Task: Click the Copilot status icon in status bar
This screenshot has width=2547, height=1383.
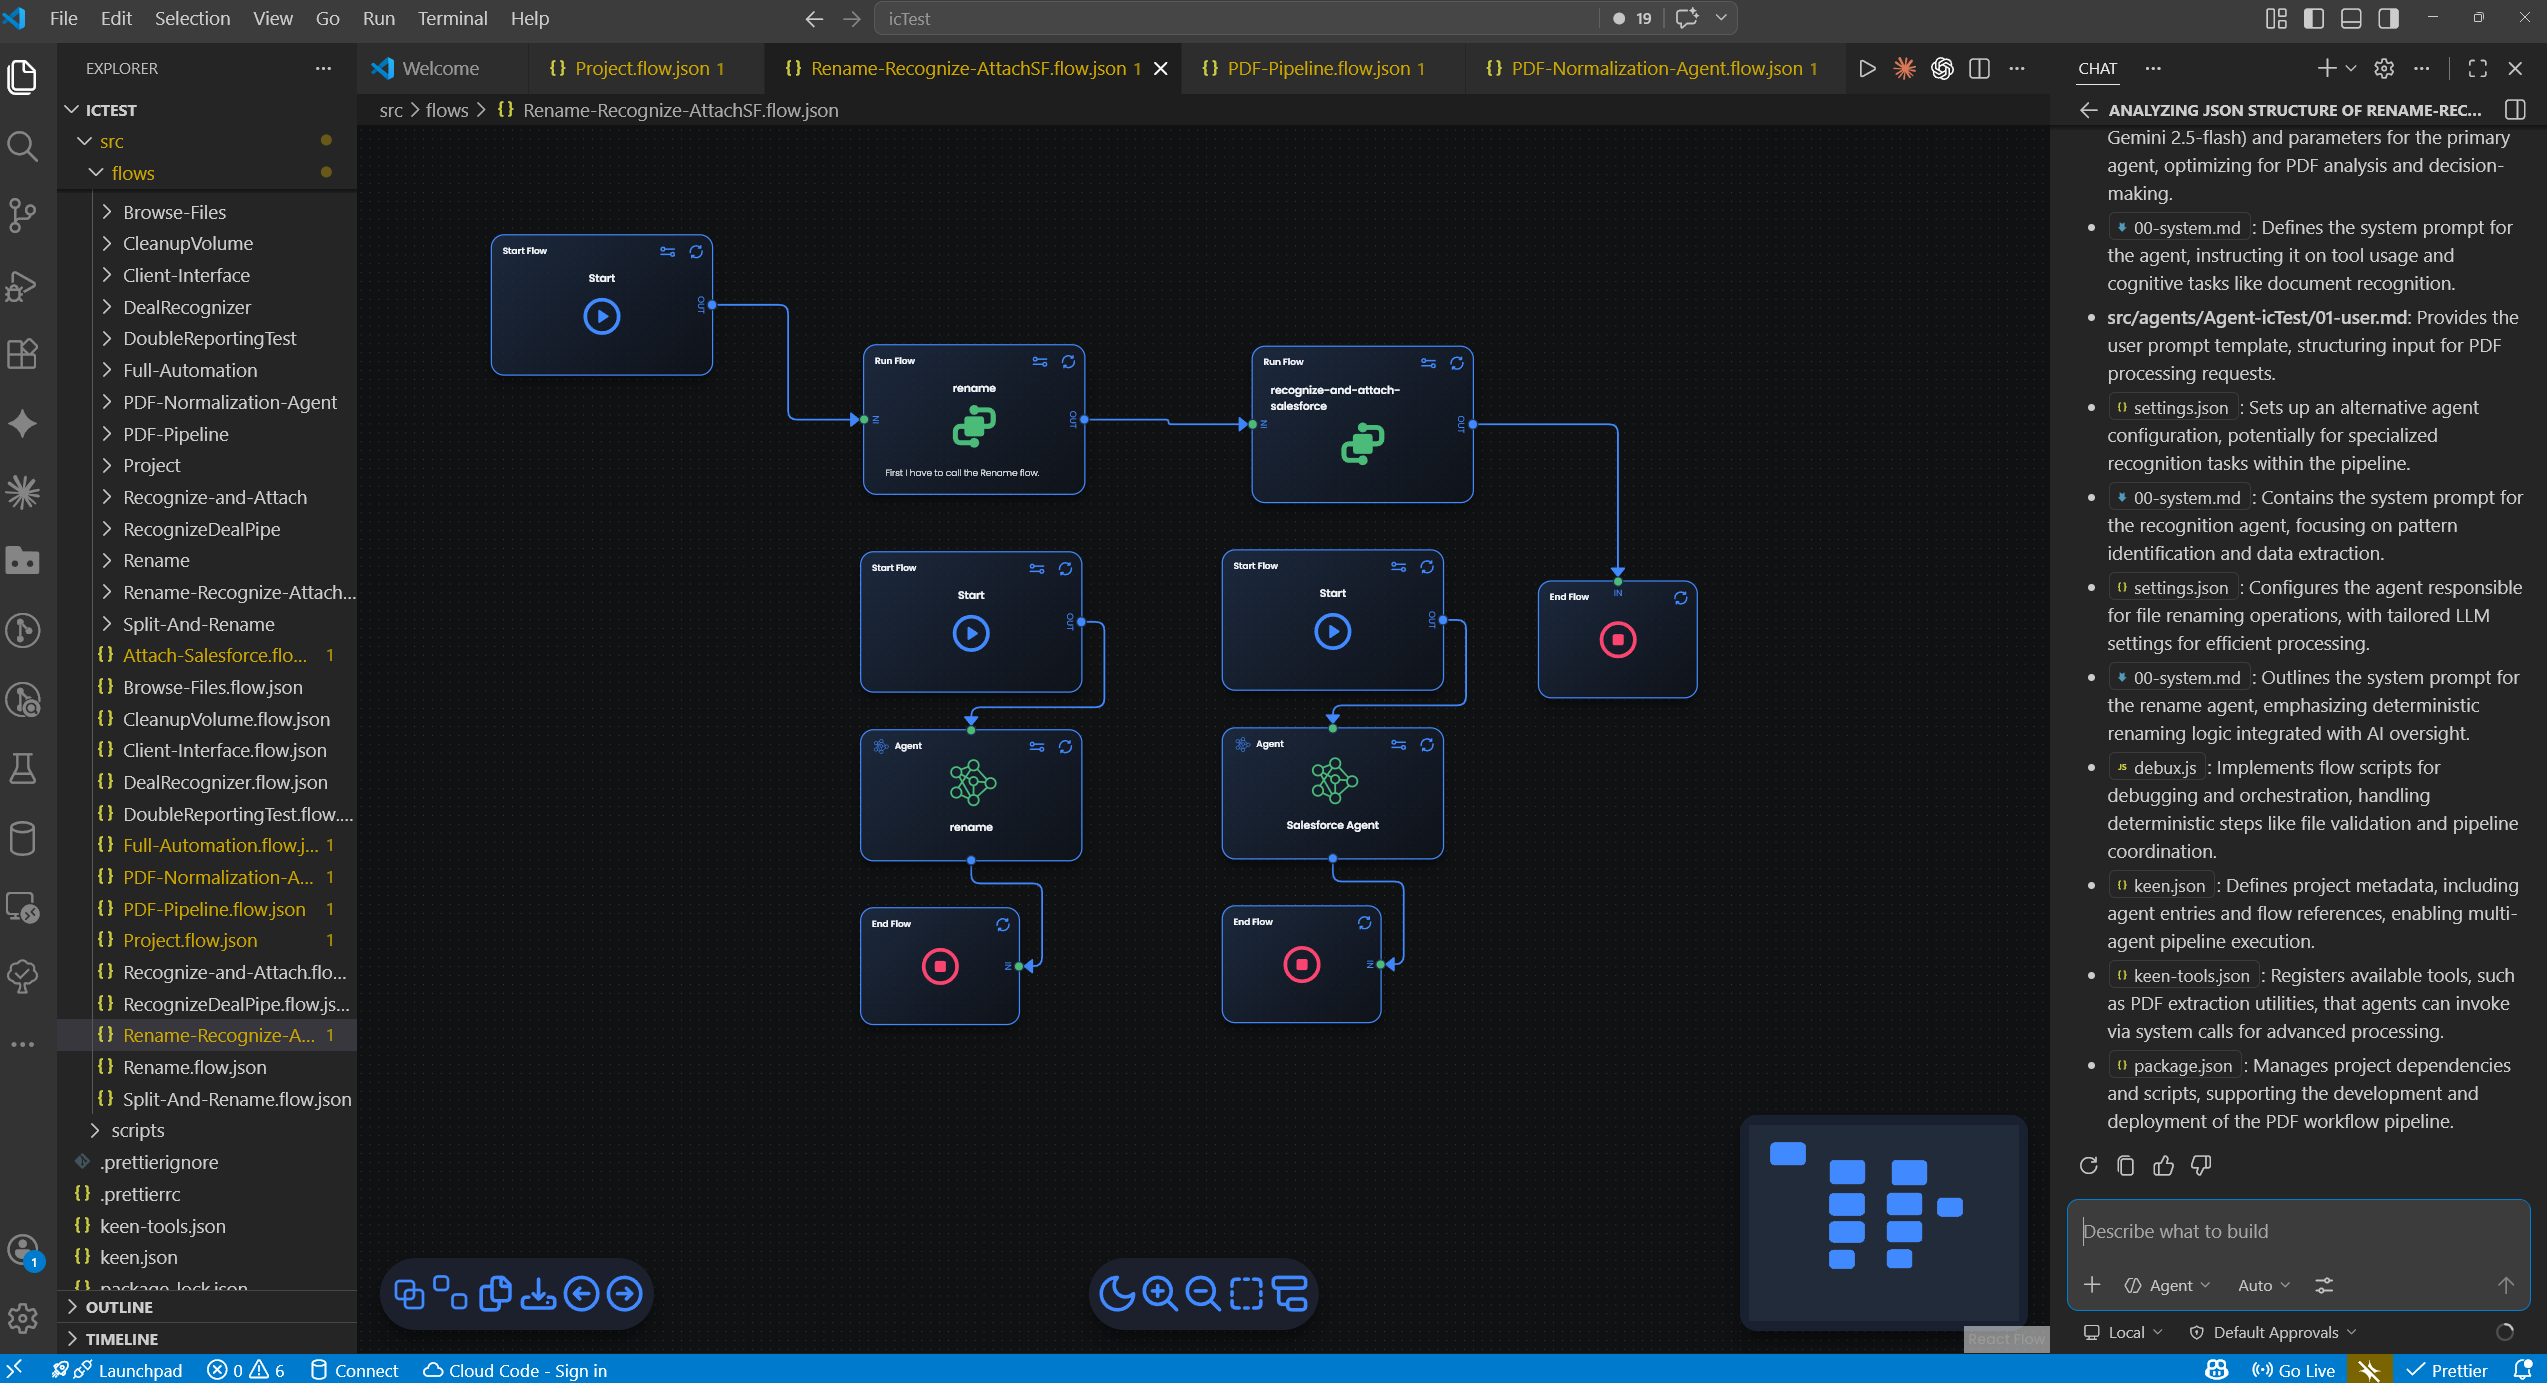Action: click(x=2217, y=1370)
